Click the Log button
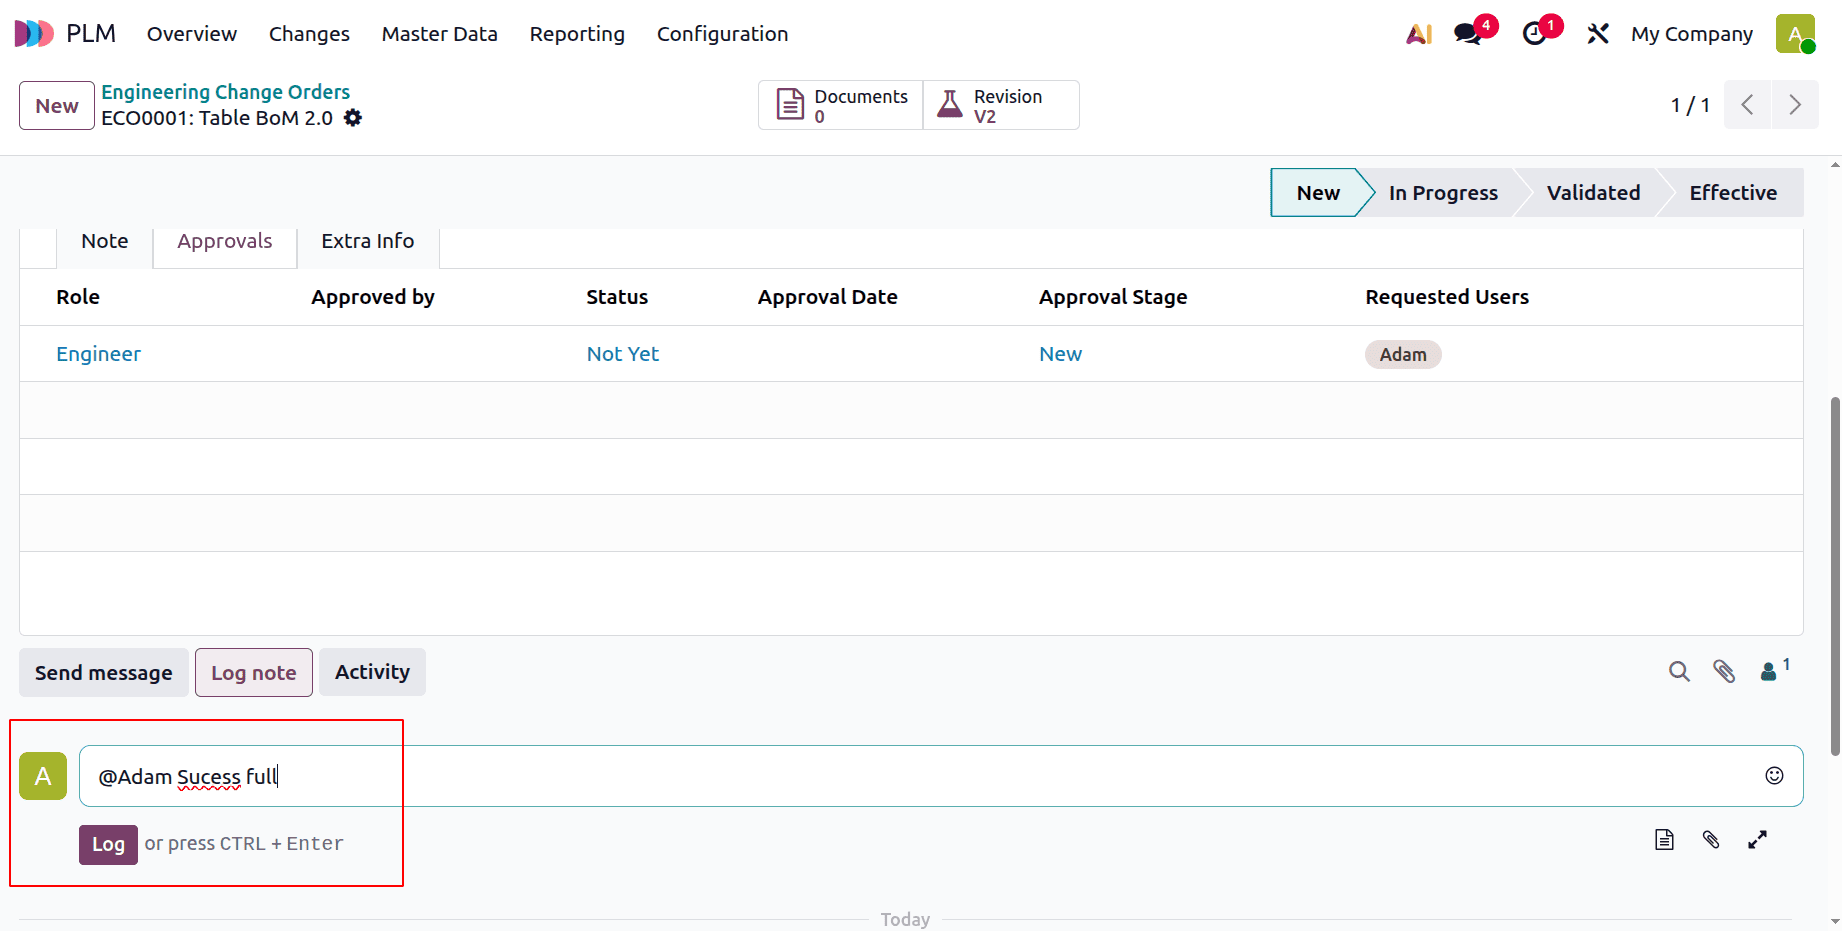This screenshot has height=931, width=1842. (108, 845)
